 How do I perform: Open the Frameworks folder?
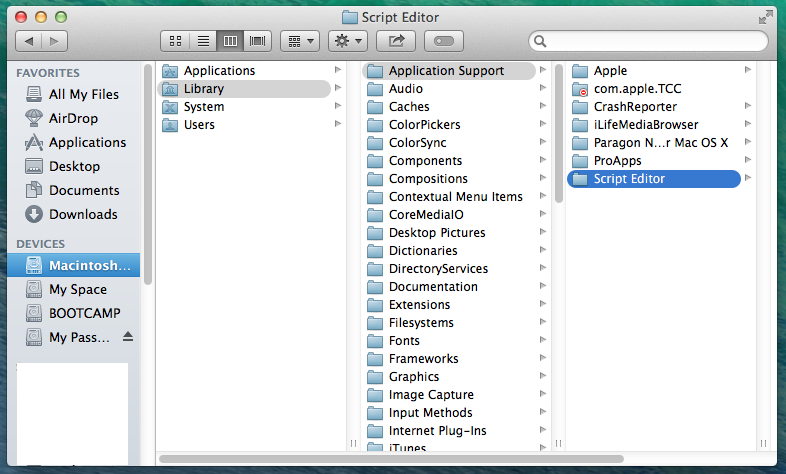tap(449, 359)
